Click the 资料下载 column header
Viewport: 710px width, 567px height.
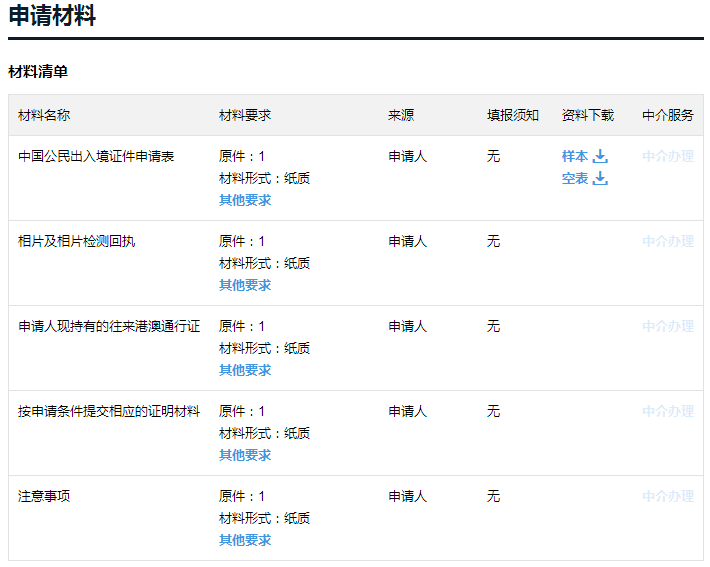[588, 116]
